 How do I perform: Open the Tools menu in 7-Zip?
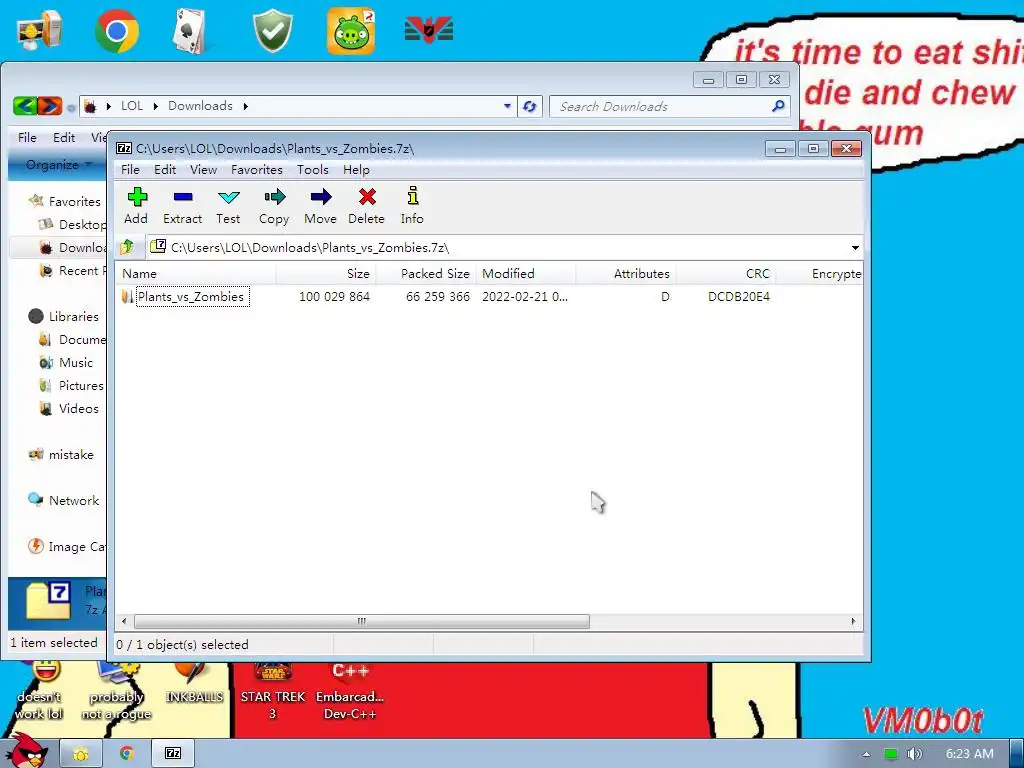(x=313, y=170)
